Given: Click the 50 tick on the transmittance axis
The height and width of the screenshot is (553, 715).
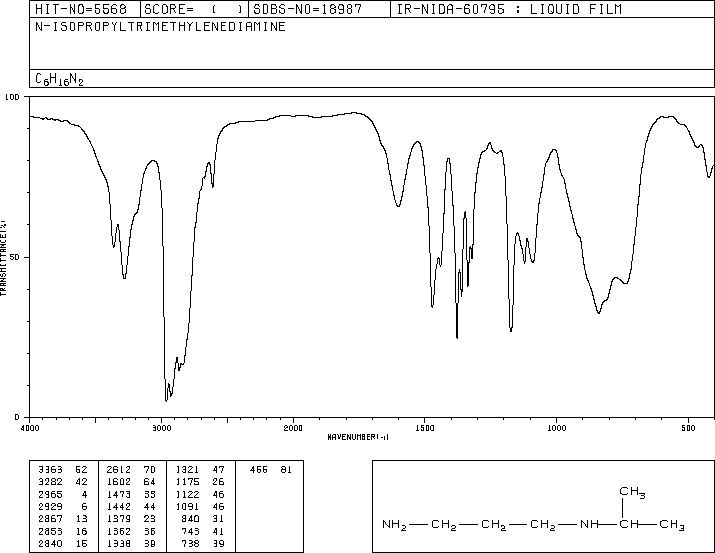Looking at the screenshot, I should click(15, 257).
